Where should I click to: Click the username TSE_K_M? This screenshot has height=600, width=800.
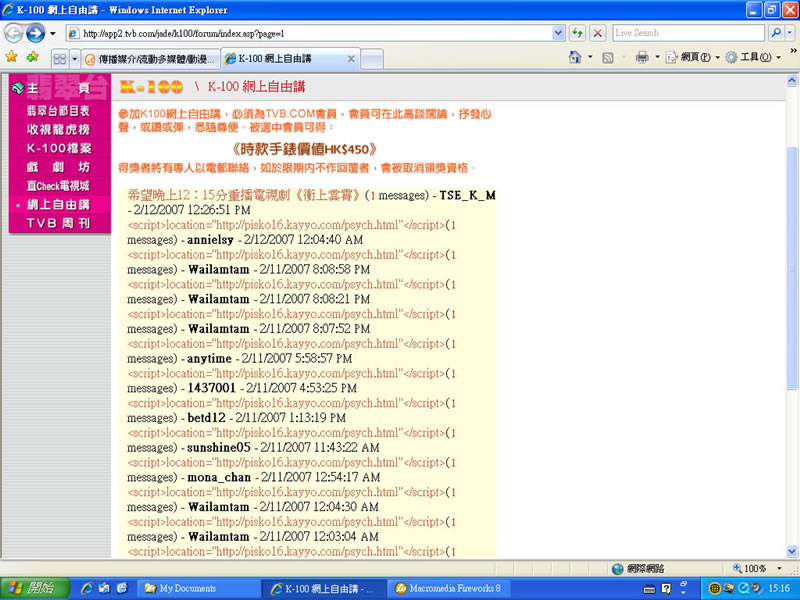point(467,195)
